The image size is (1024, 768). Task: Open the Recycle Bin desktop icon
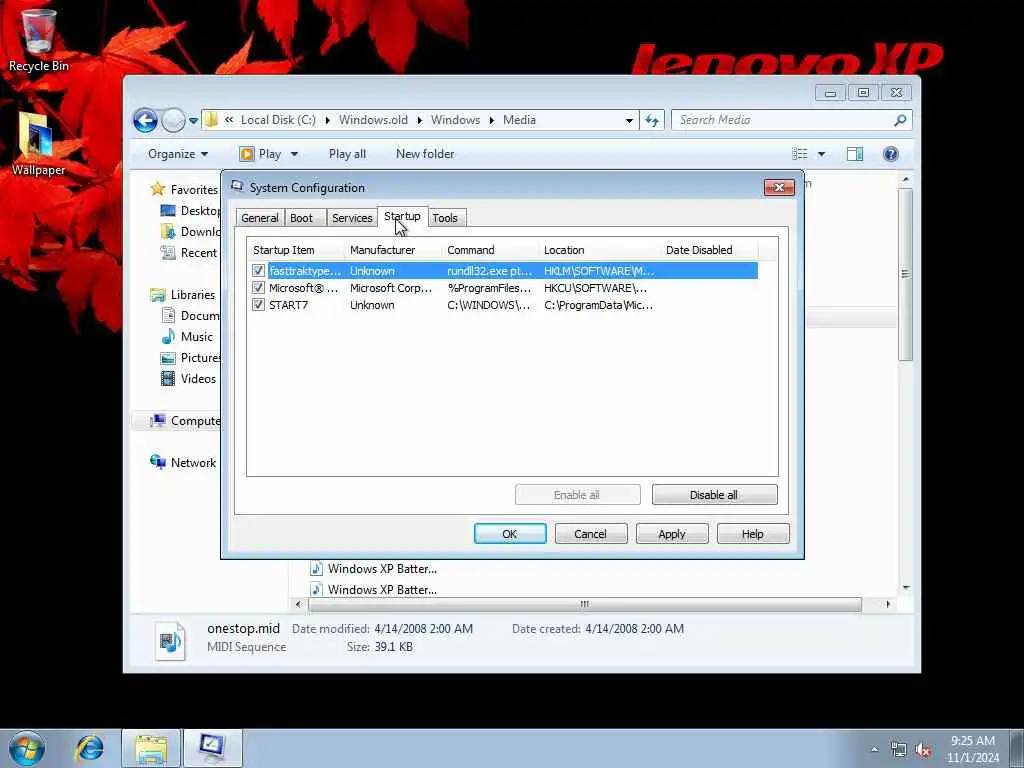click(39, 39)
